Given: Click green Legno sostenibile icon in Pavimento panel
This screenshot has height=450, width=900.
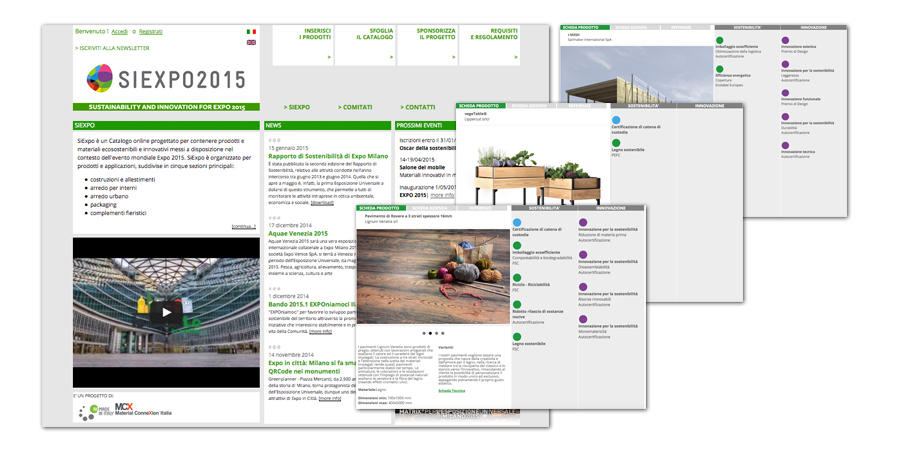Looking at the screenshot, I should (517, 336).
